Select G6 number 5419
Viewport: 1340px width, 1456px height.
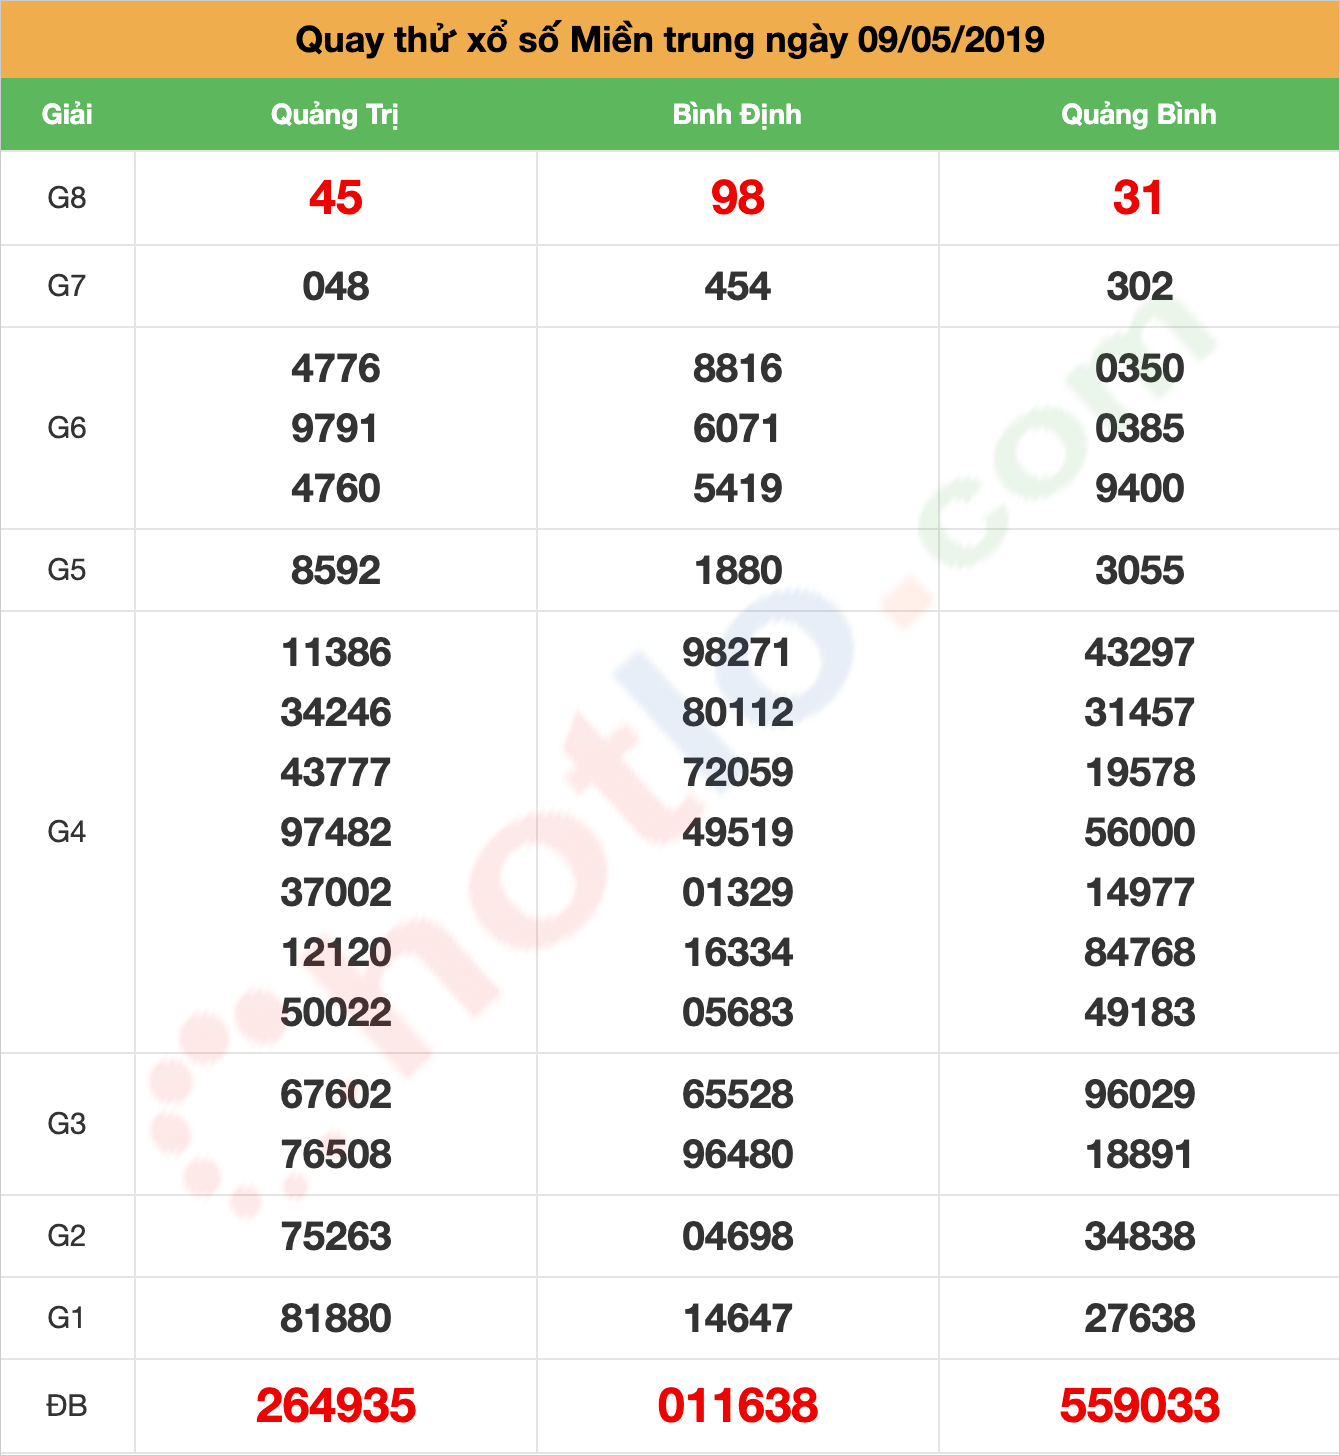738,489
